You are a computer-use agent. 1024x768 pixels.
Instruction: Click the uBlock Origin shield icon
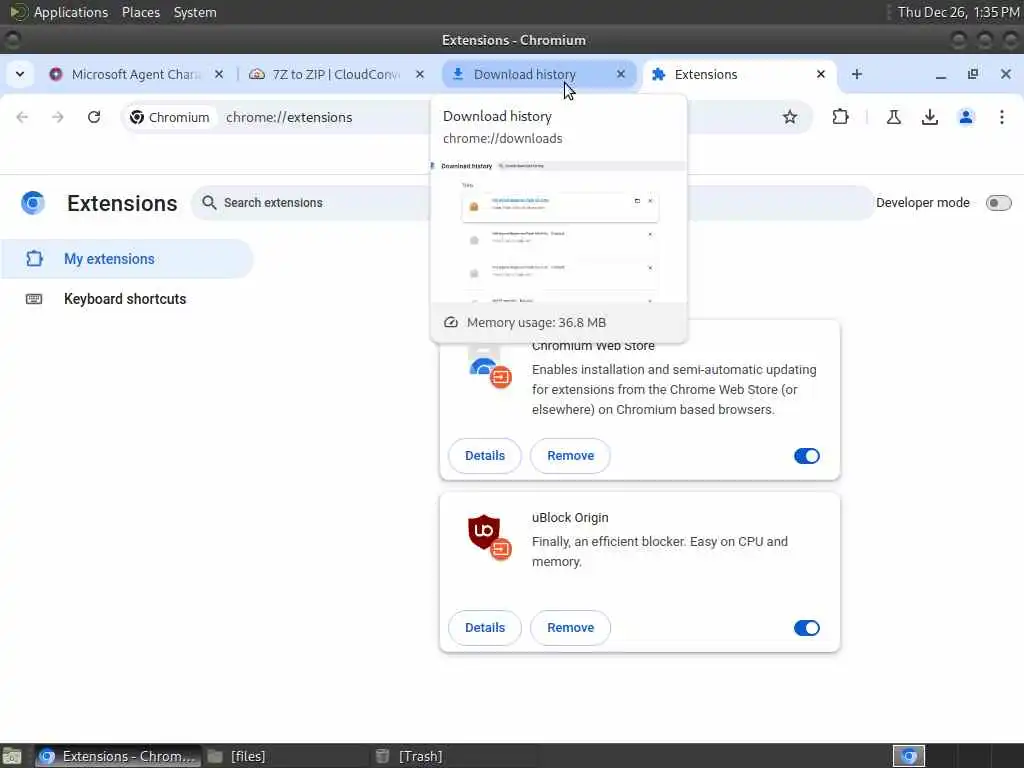coord(485,532)
